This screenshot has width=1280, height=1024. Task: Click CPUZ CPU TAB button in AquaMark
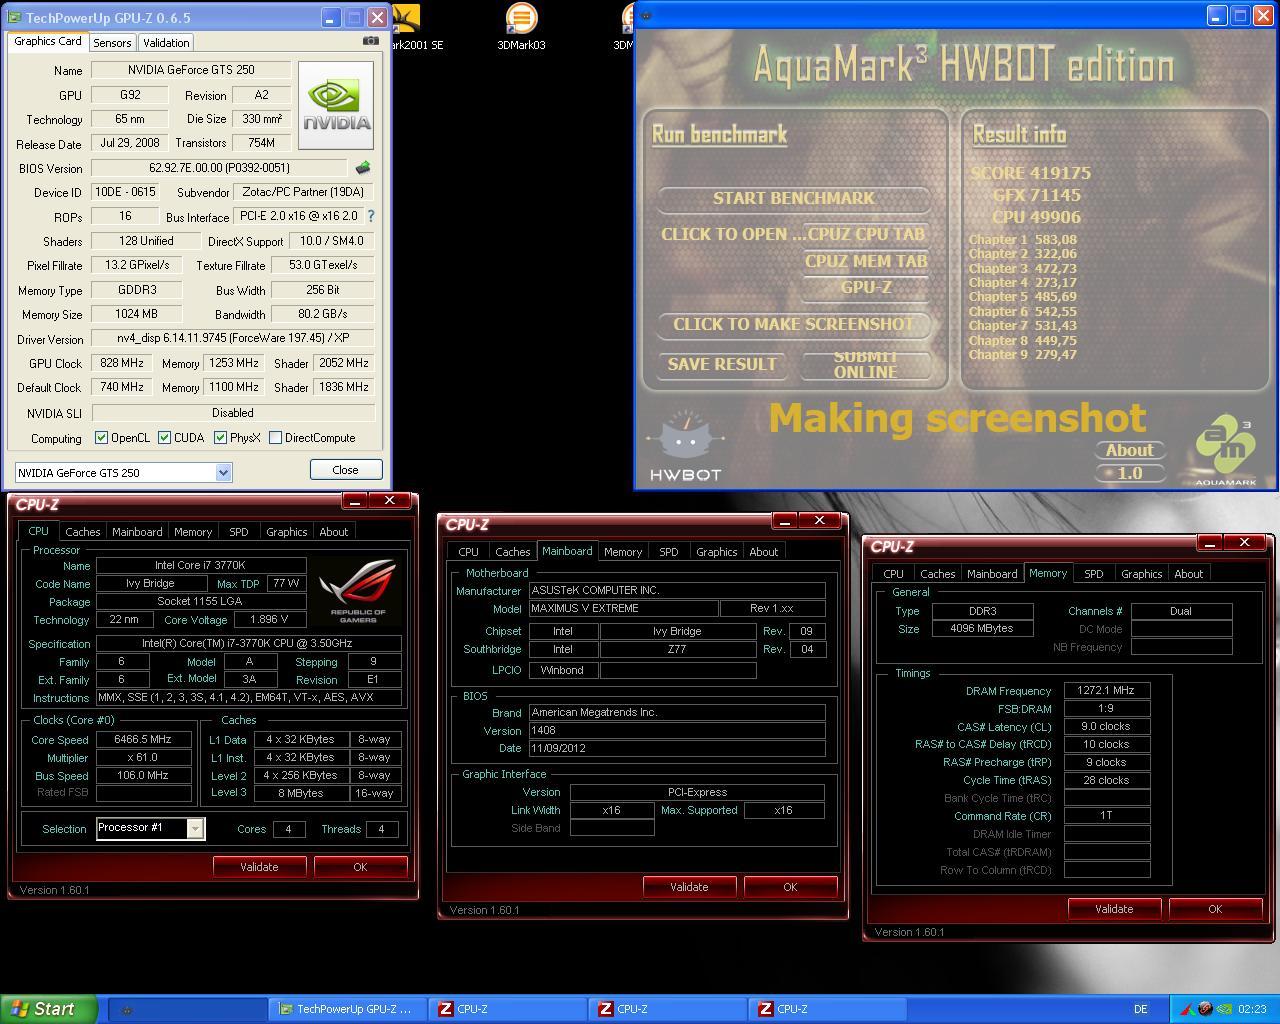pos(865,234)
